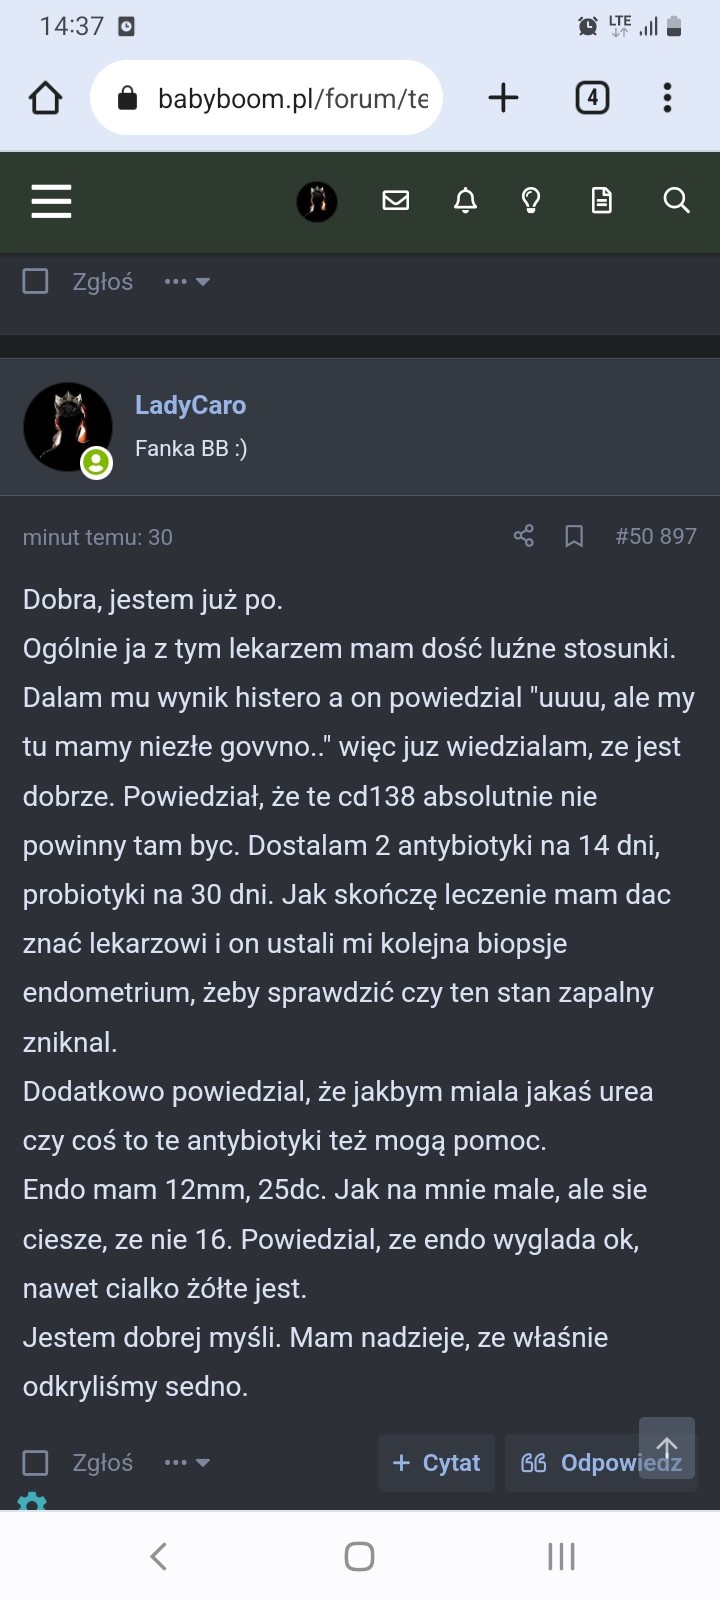720x1600 pixels.
Task: Expand the top post's three-dots dropdown
Action: (188, 282)
